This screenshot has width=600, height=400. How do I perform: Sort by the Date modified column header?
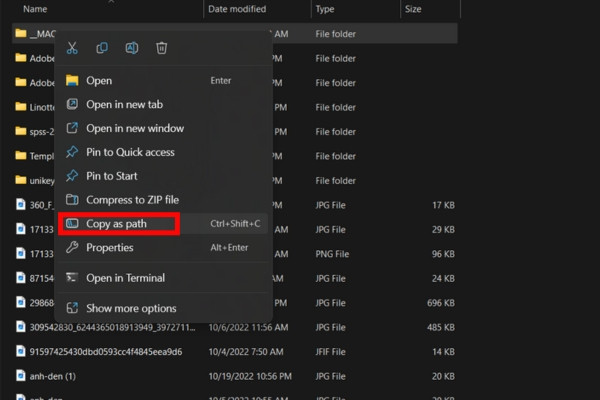click(x=237, y=9)
